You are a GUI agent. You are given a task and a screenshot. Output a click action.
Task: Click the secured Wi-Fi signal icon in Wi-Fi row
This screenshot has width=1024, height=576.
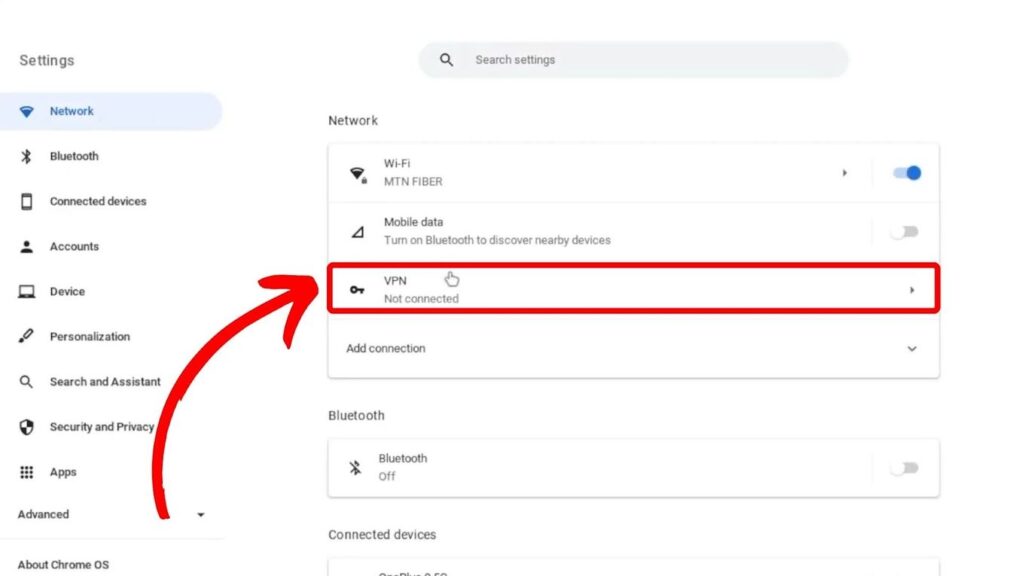coord(358,174)
